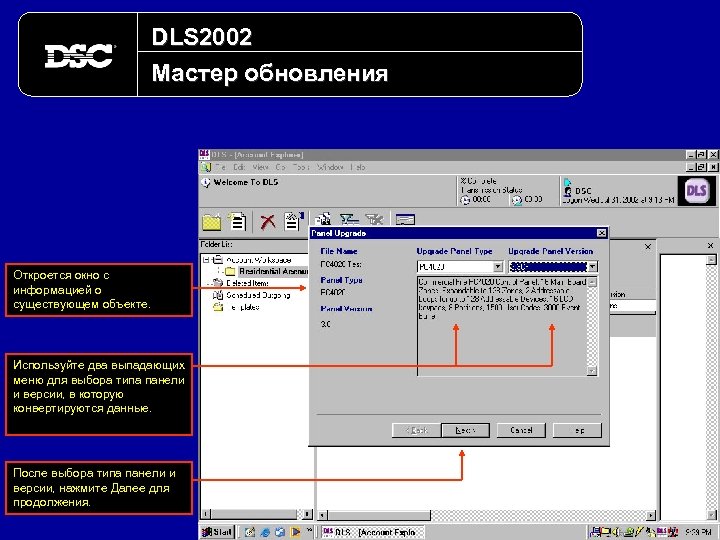Expand the quick launch overflow chevron

click(309, 530)
